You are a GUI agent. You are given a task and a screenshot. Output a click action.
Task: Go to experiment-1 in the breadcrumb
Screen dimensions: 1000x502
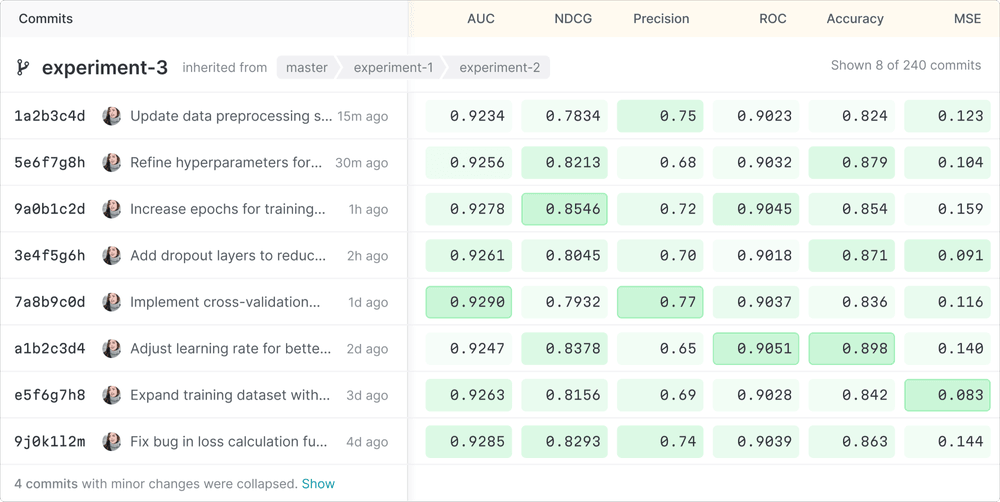pyautogui.click(x=393, y=68)
